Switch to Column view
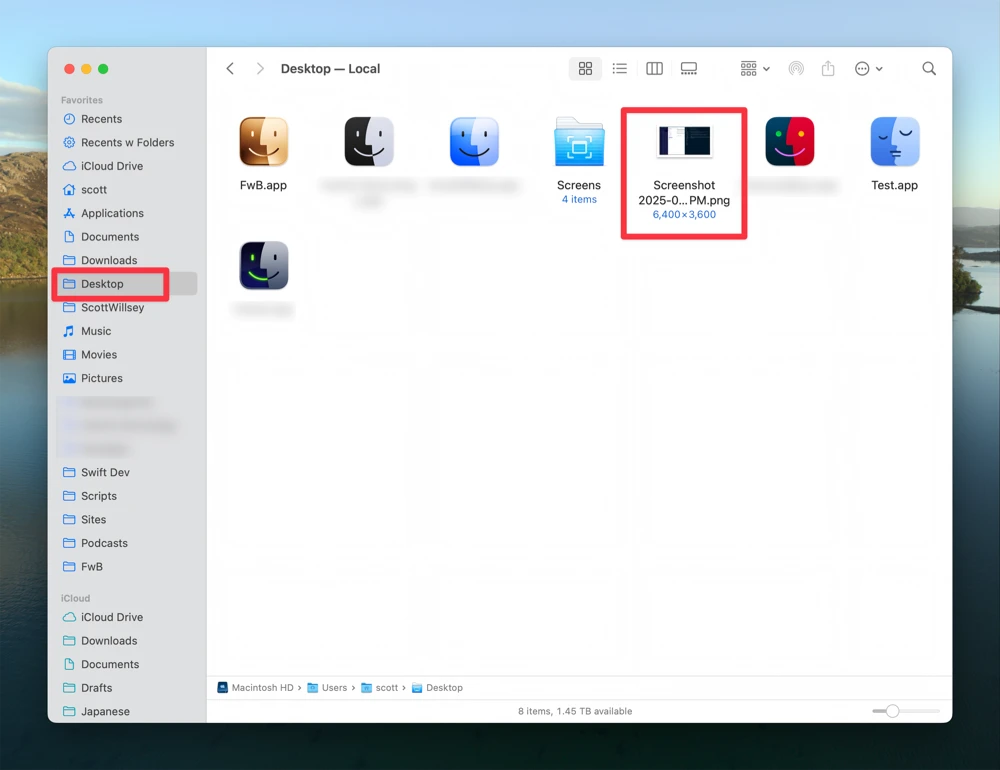This screenshot has width=1000, height=770. [654, 68]
